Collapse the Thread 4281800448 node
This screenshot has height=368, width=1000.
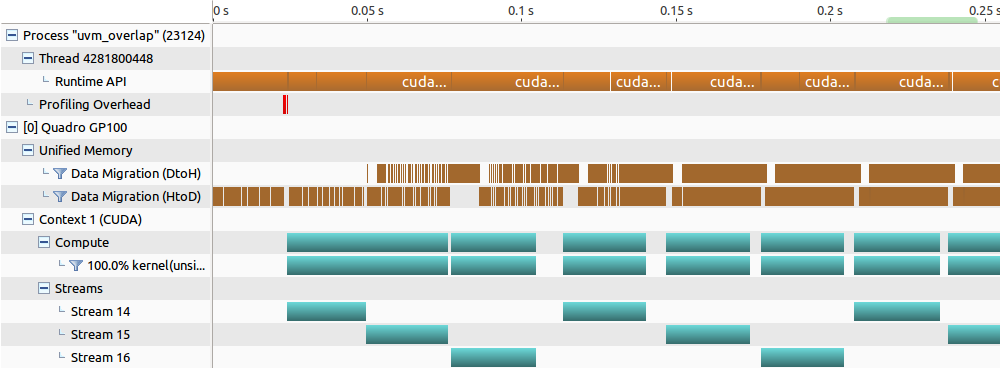coord(27,59)
